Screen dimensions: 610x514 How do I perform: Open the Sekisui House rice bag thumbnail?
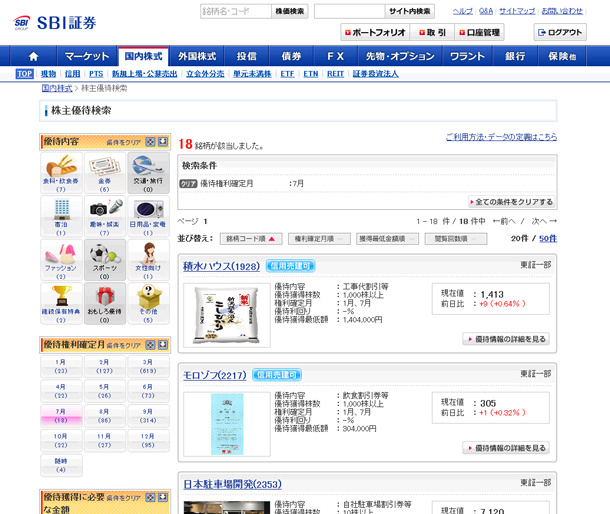point(227,315)
